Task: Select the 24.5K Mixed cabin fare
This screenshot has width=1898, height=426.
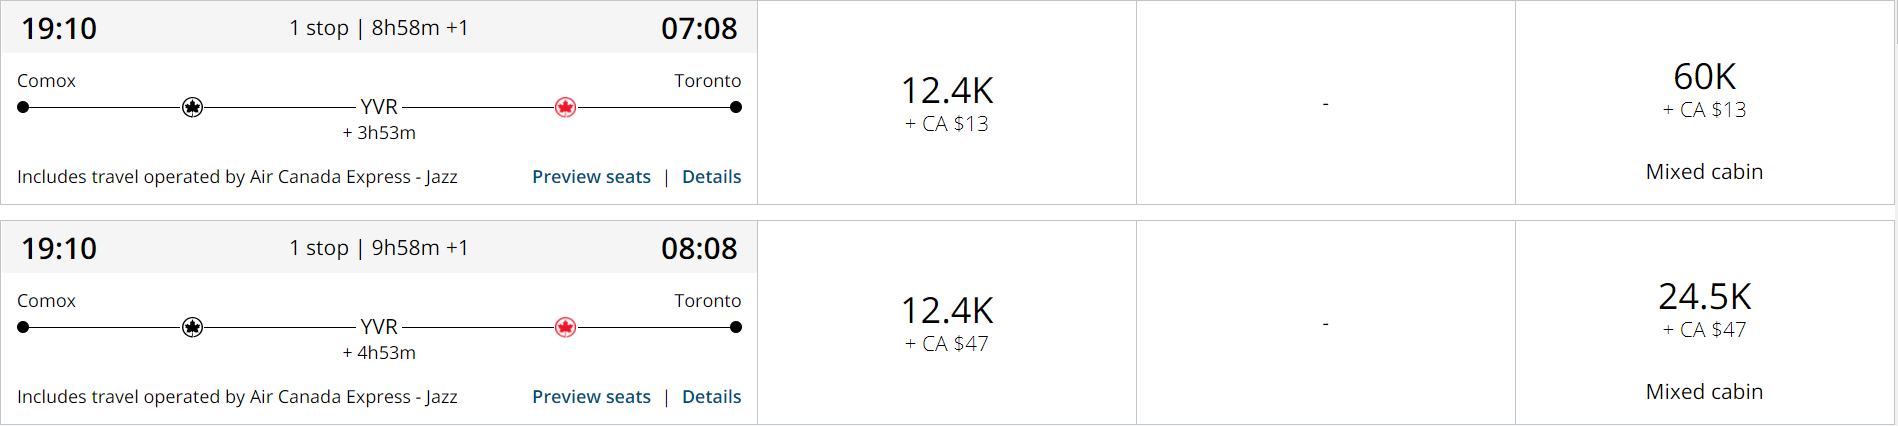Action: (1704, 323)
